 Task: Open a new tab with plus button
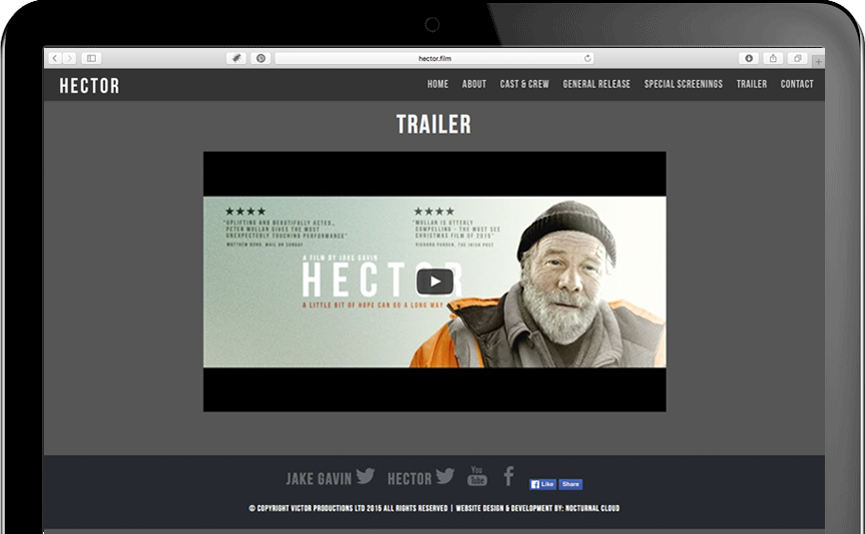pyautogui.click(x=819, y=62)
